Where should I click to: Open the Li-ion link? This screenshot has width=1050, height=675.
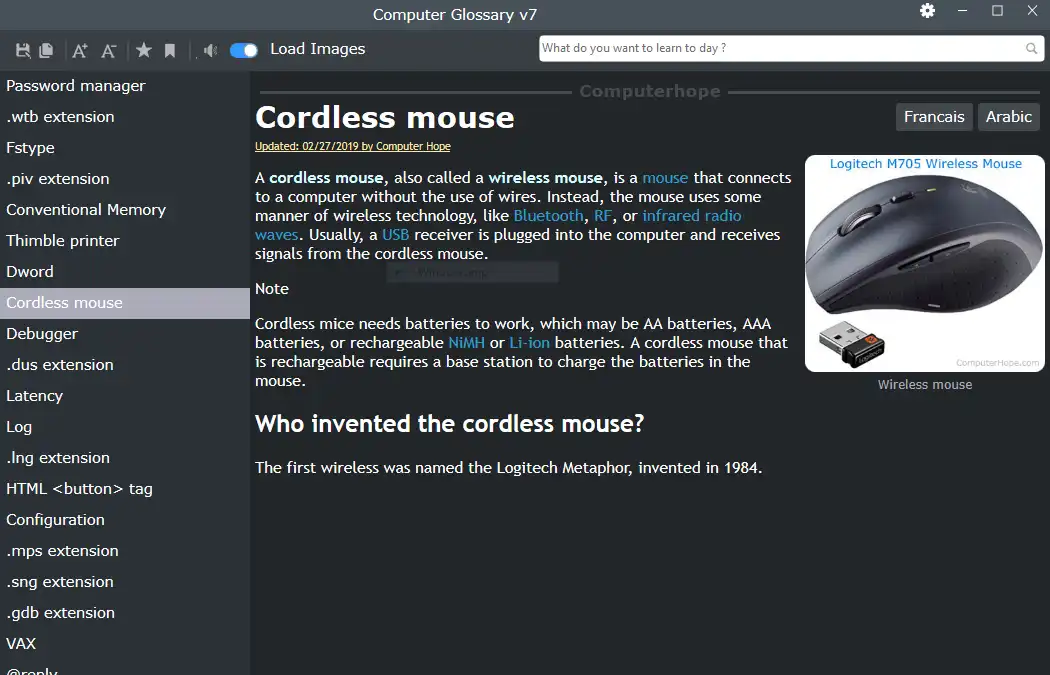[x=529, y=342]
